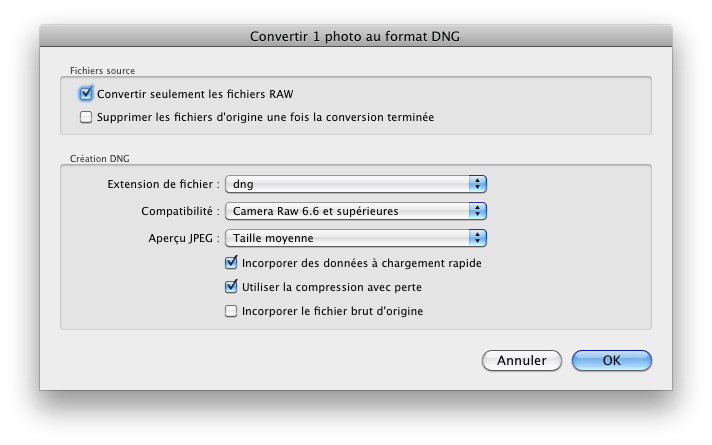Viewport: 712px width, 445px height.
Task: Click blue arrows icon on Aperçu JPEG popup
Action: click(x=477, y=238)
